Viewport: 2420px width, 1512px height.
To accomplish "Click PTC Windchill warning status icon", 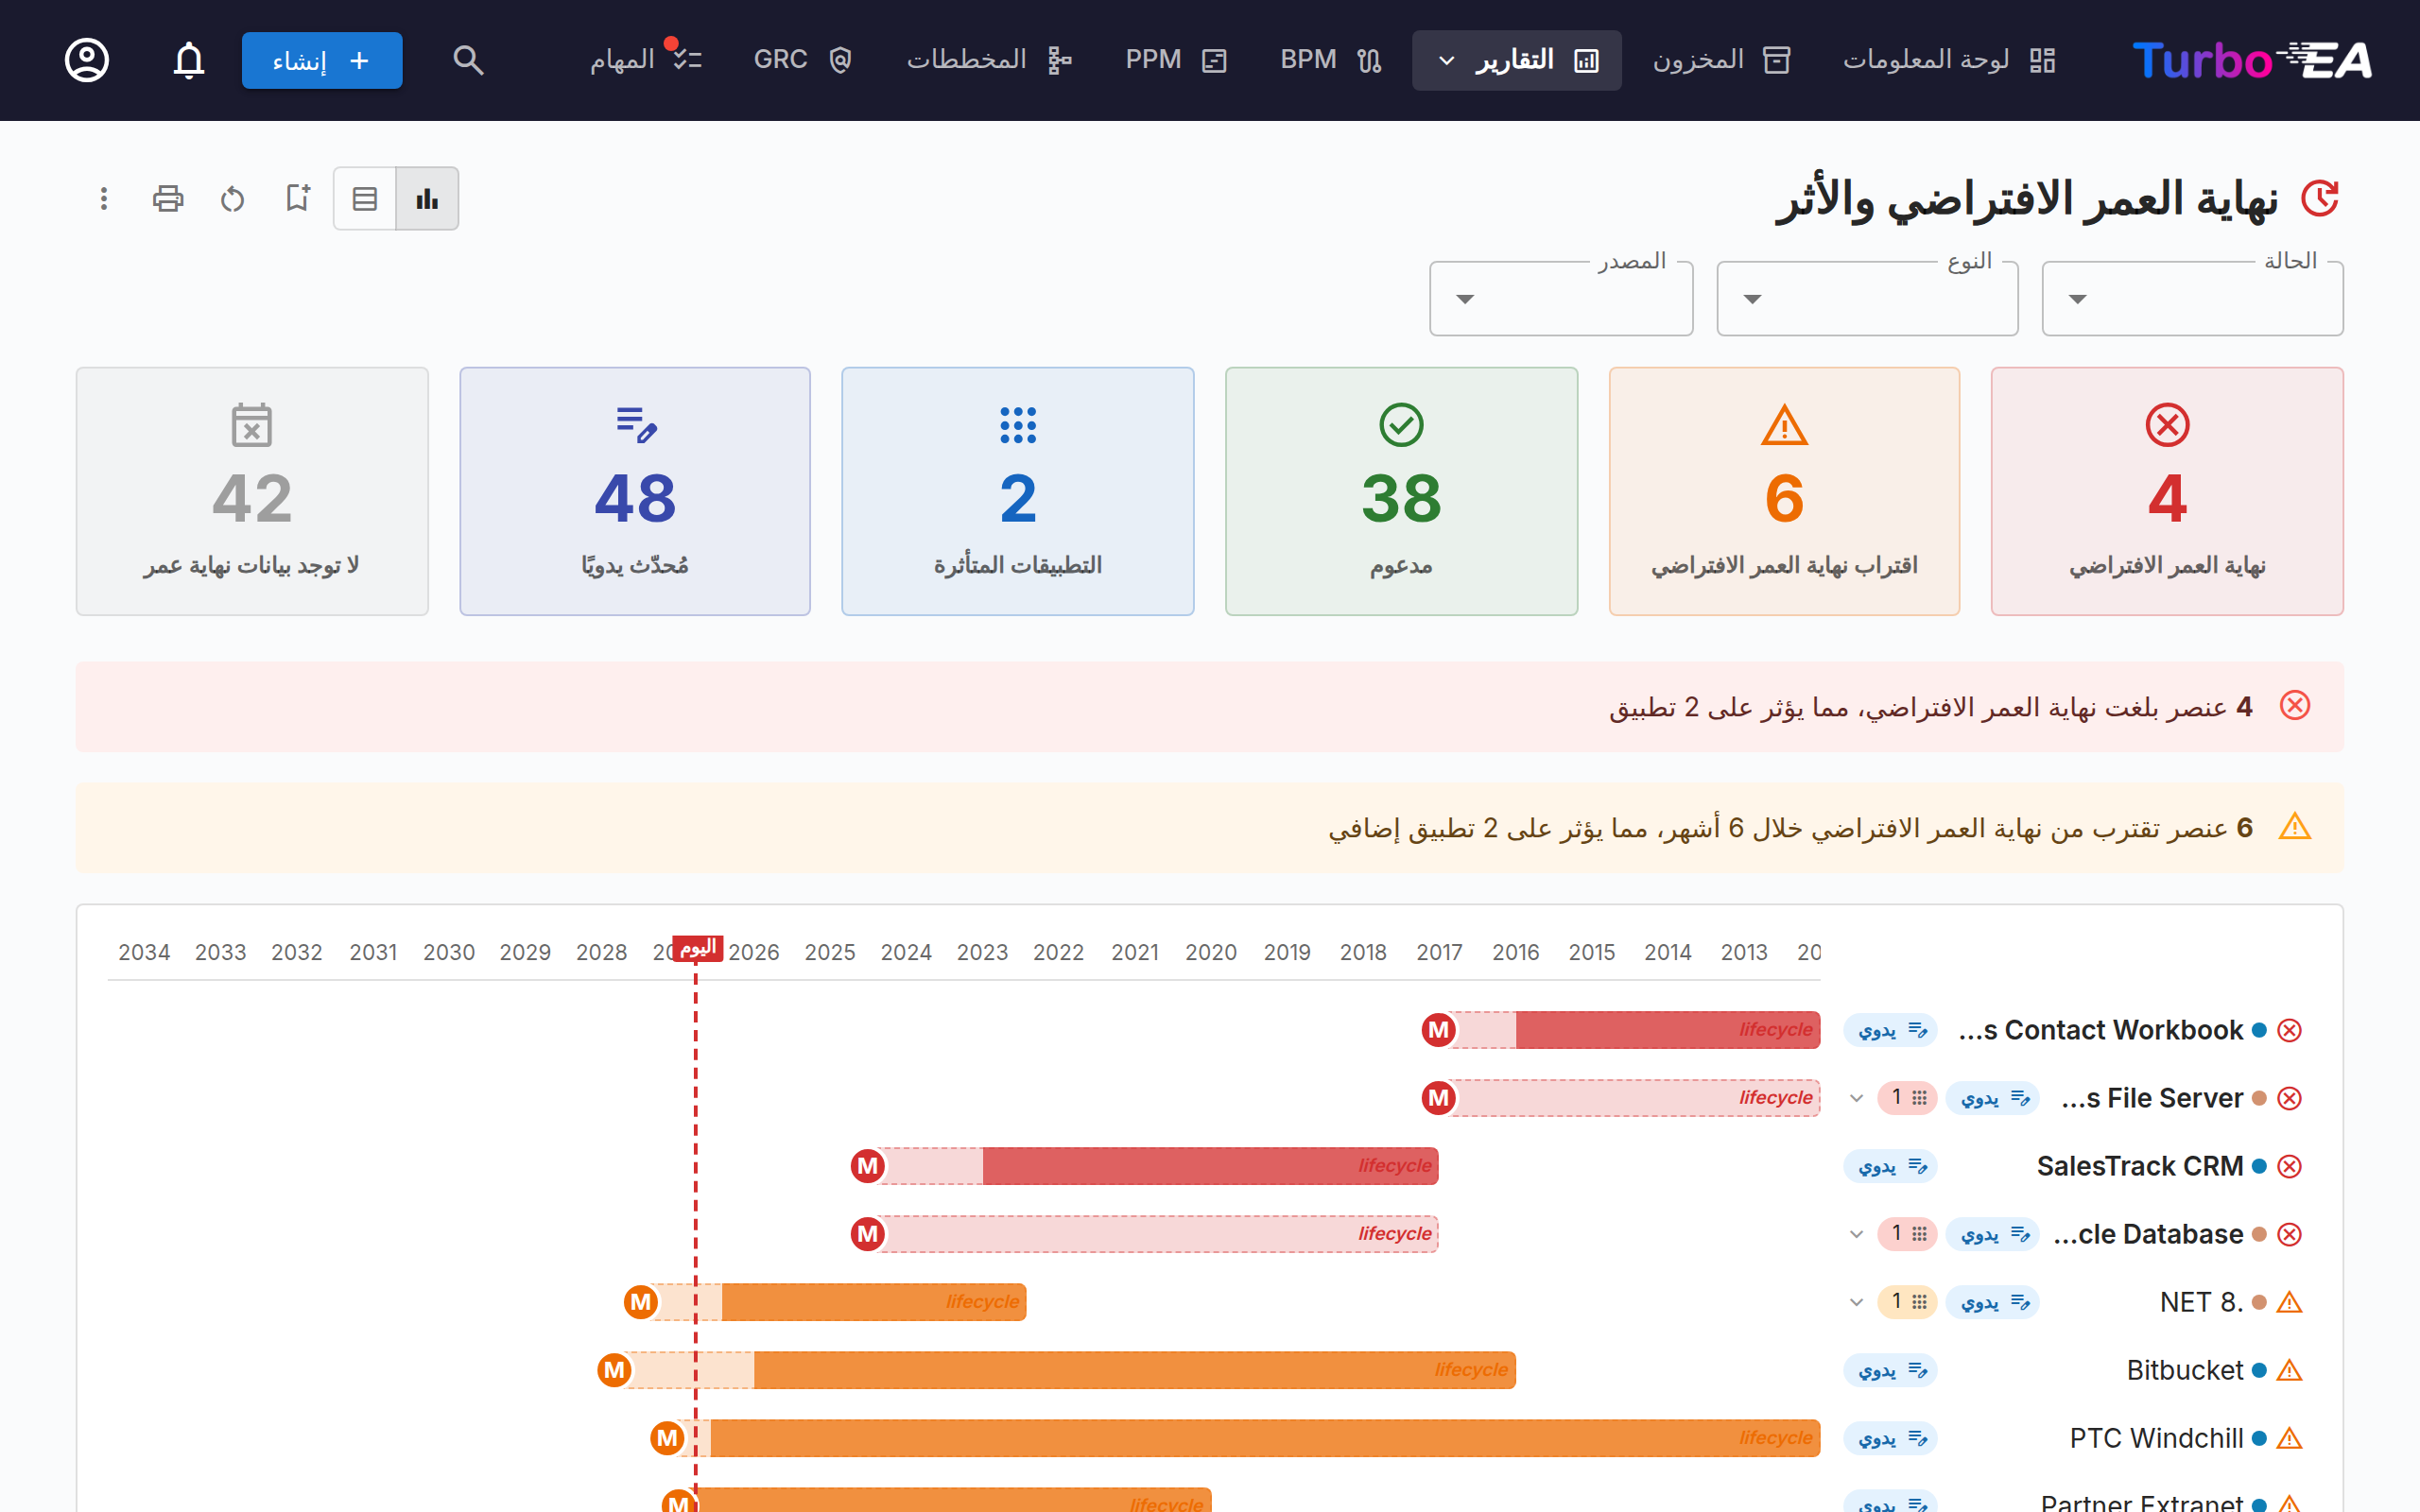I will (2290, 1438).
